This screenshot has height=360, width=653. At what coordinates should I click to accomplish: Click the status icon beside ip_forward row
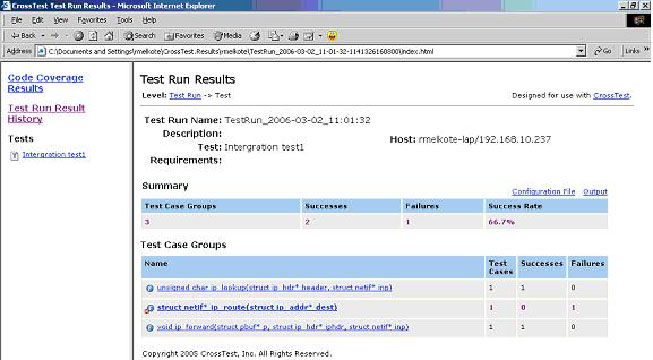point(150,328)
